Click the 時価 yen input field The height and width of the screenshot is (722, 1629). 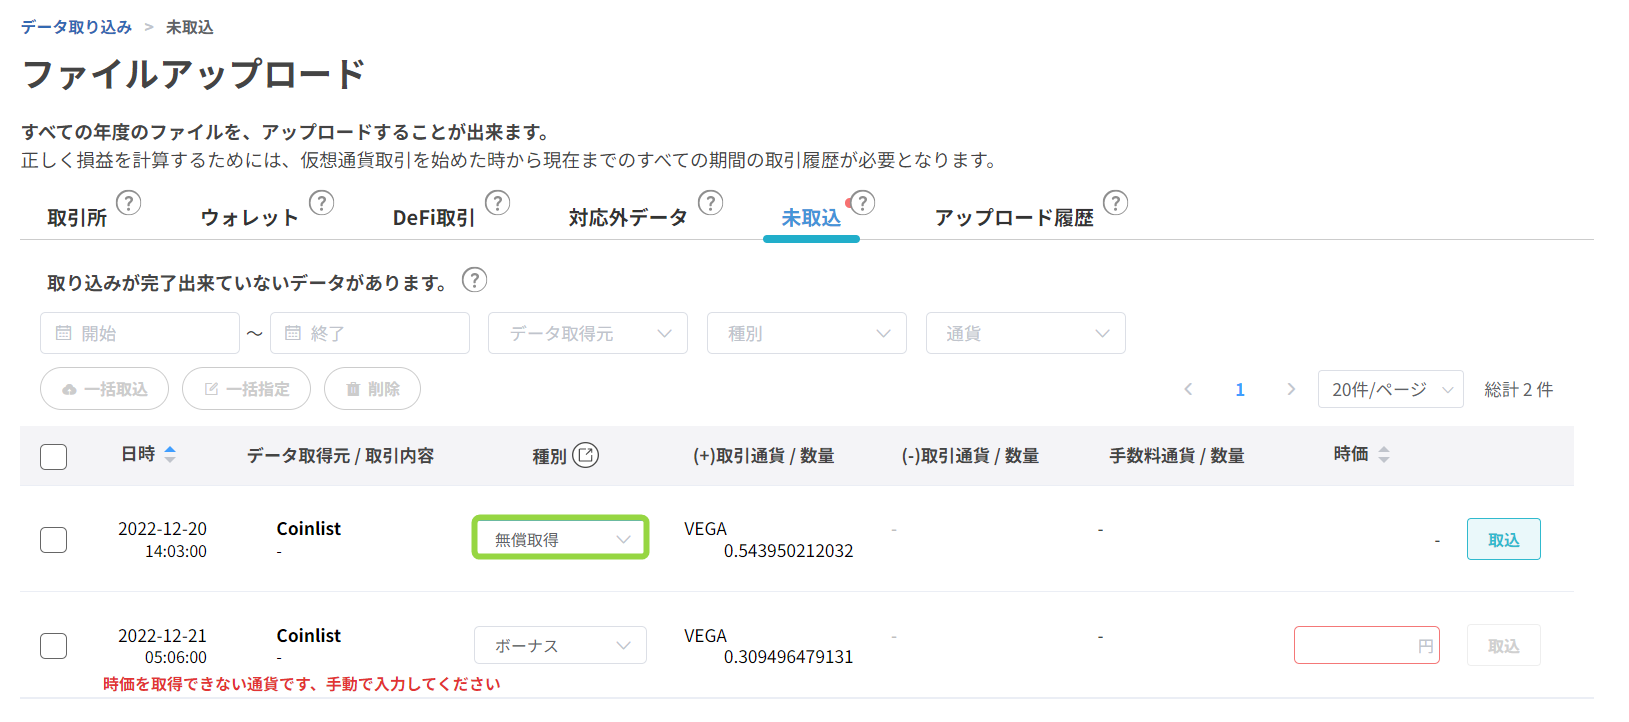[1355, 646]
